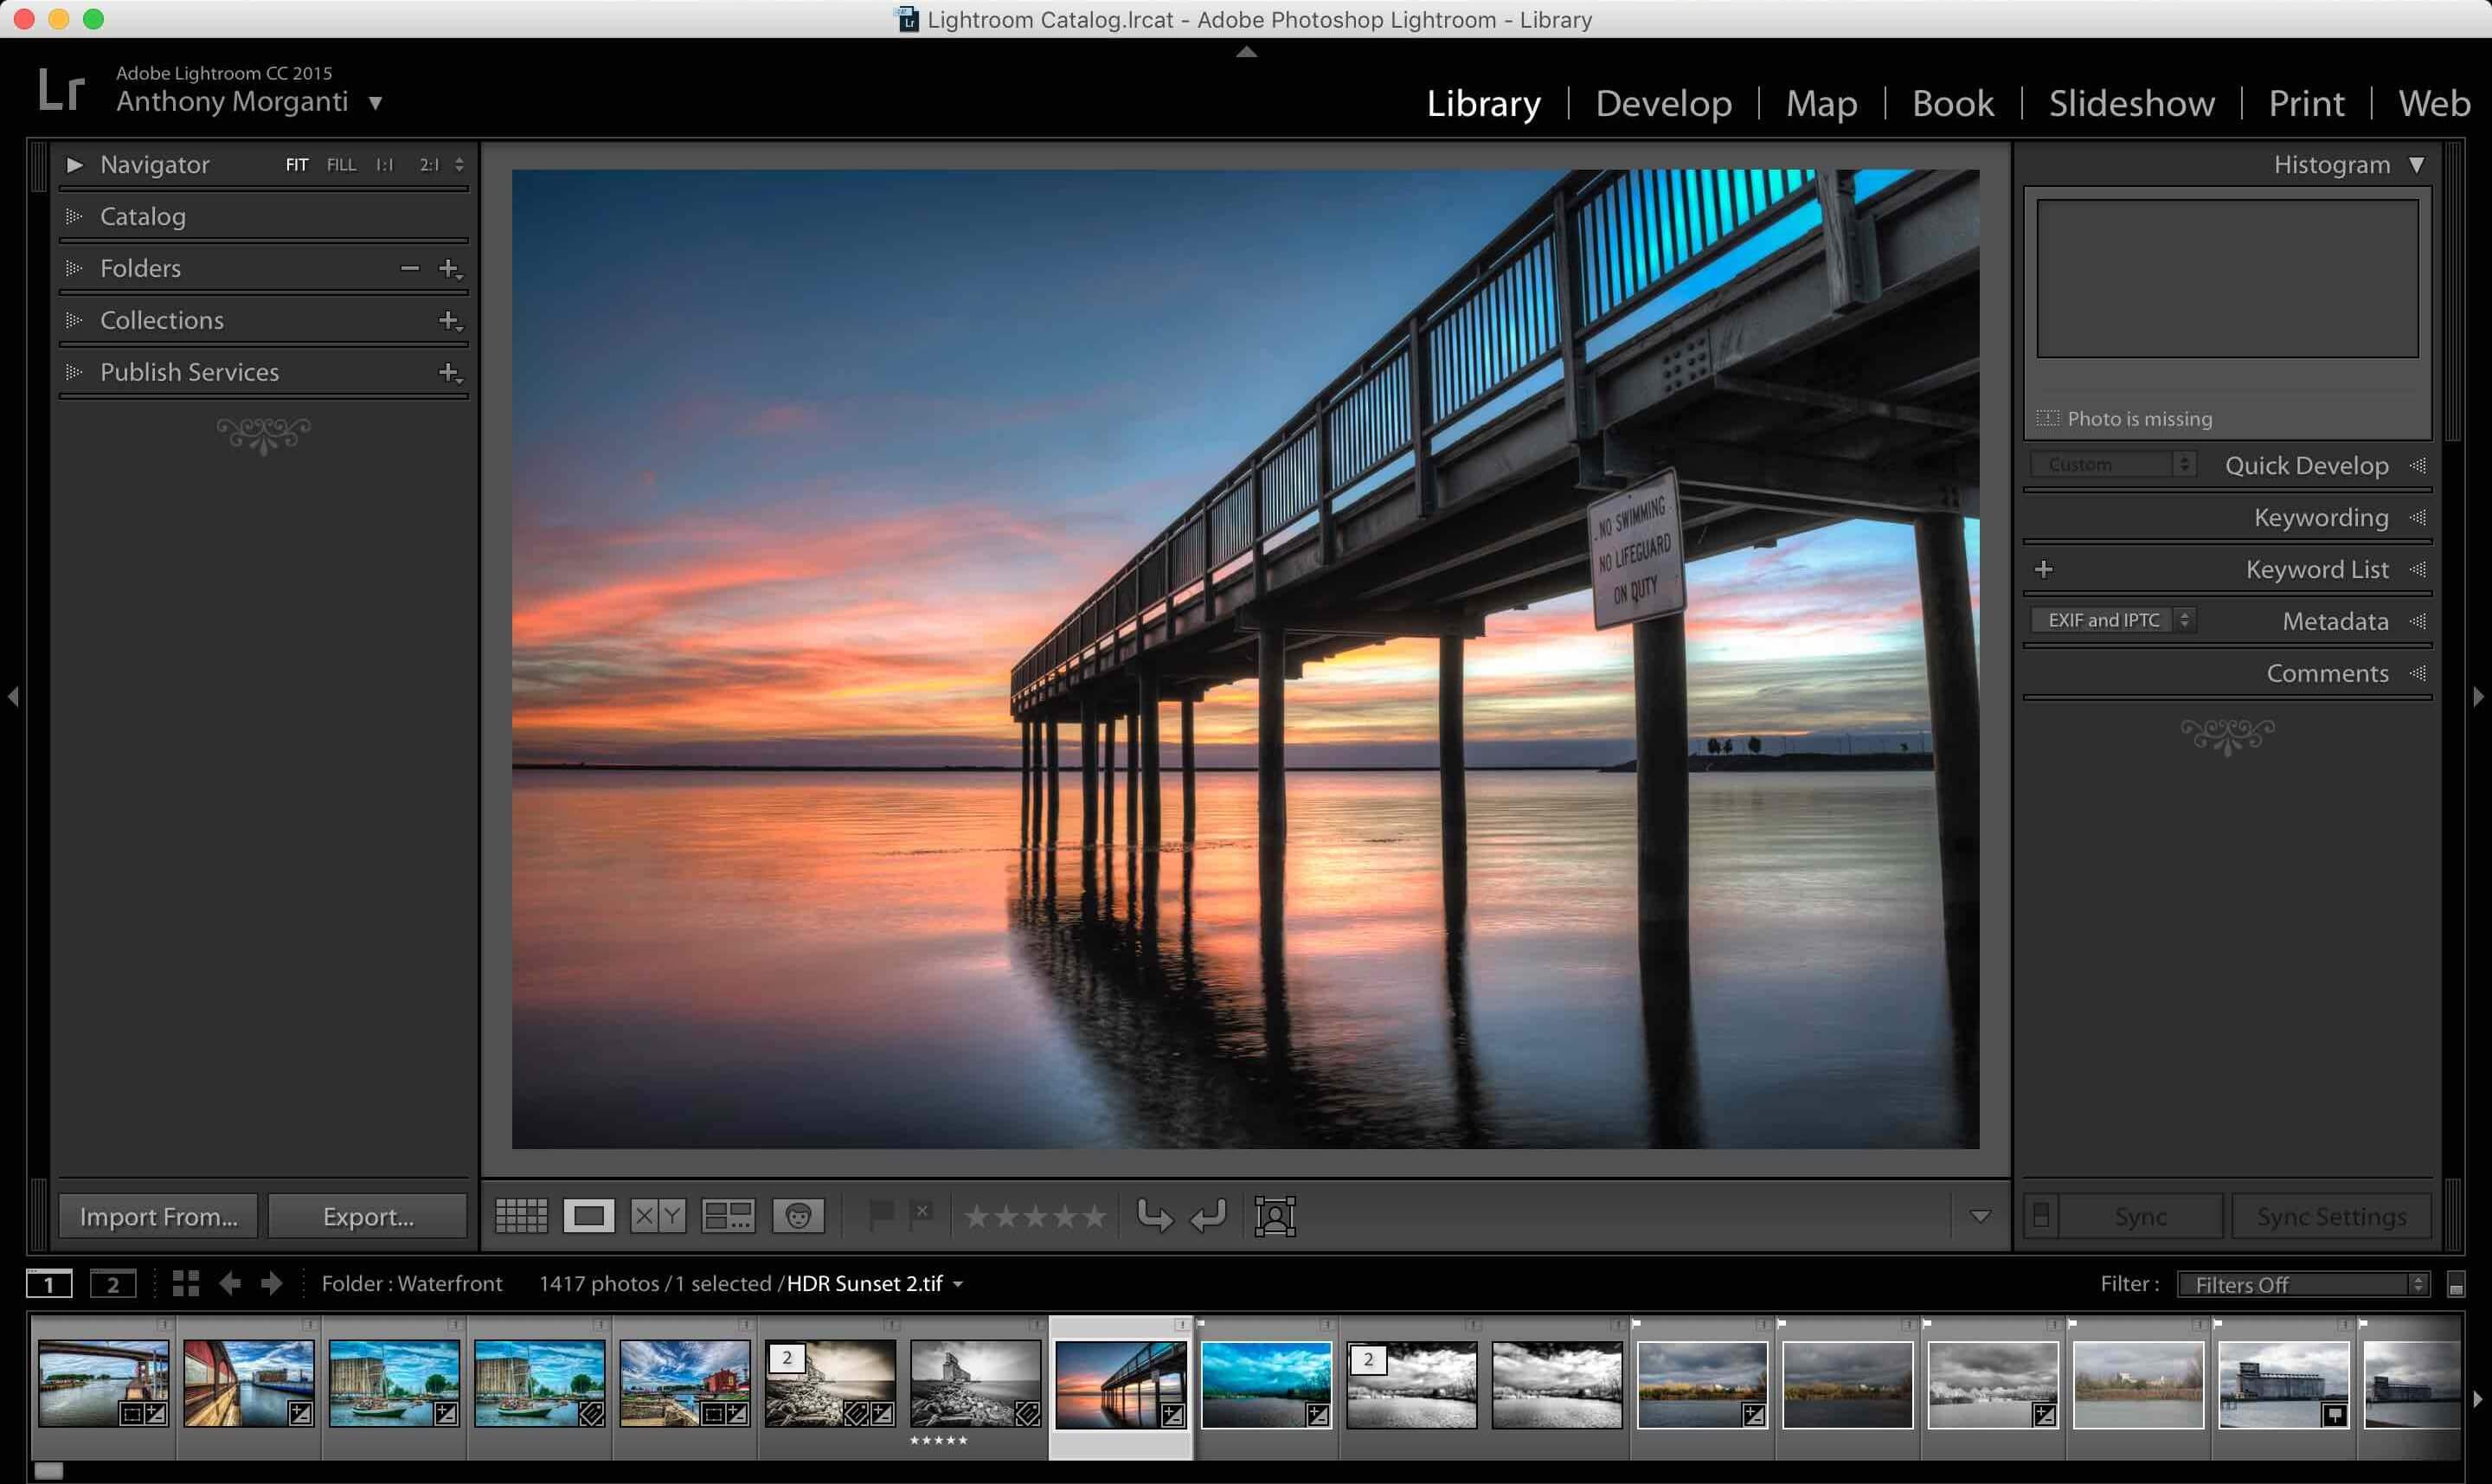2492x1484 pixels.
Task: Select the People view icon in toolbar
Action: click(x=799, y=1216)
